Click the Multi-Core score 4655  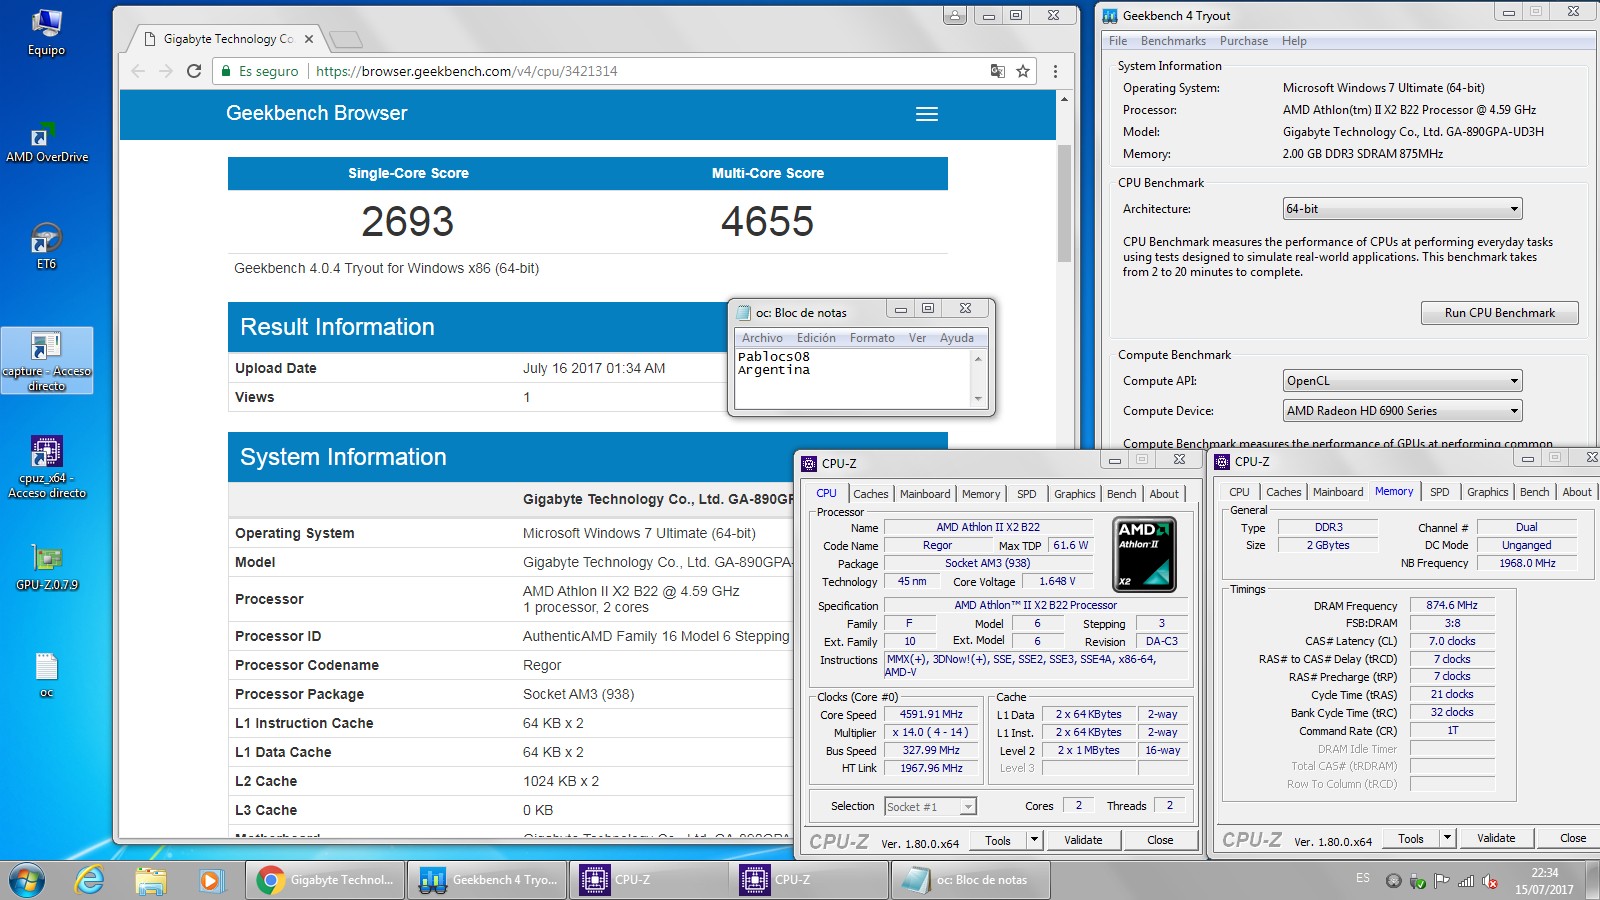point(767,221)
